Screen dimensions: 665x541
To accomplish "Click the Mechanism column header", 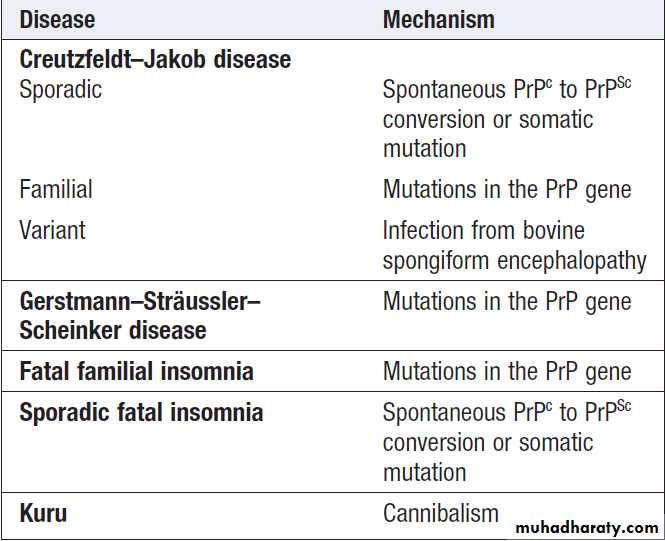I will pos(438,20).
